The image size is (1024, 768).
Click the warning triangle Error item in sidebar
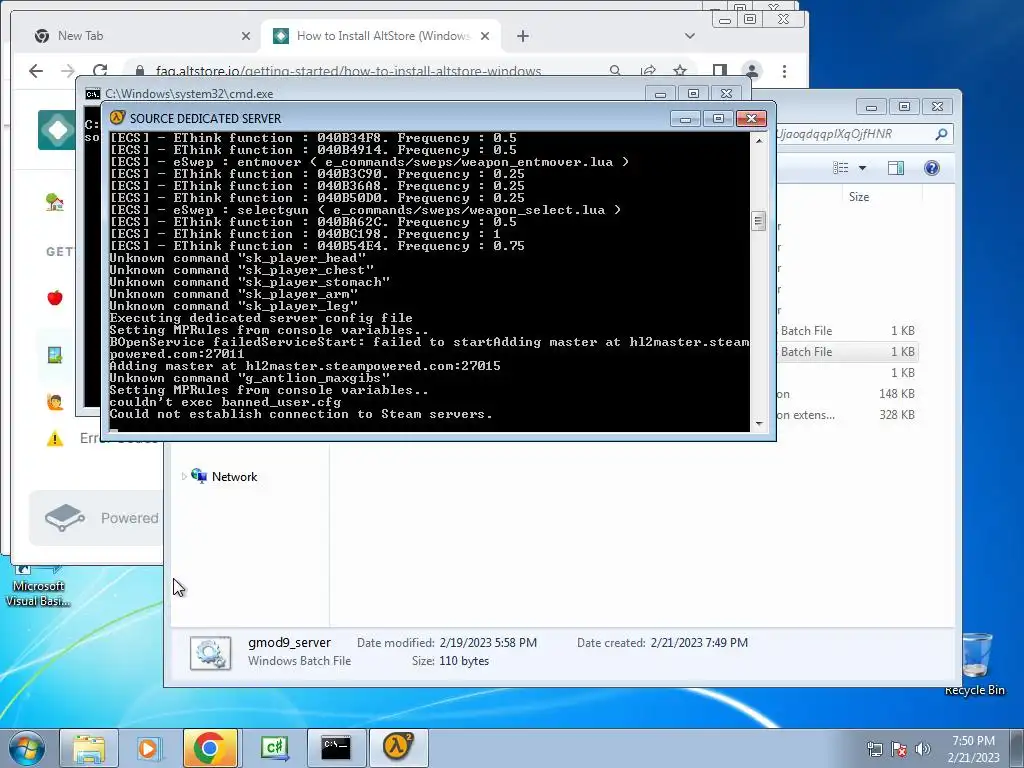(55, 438)
